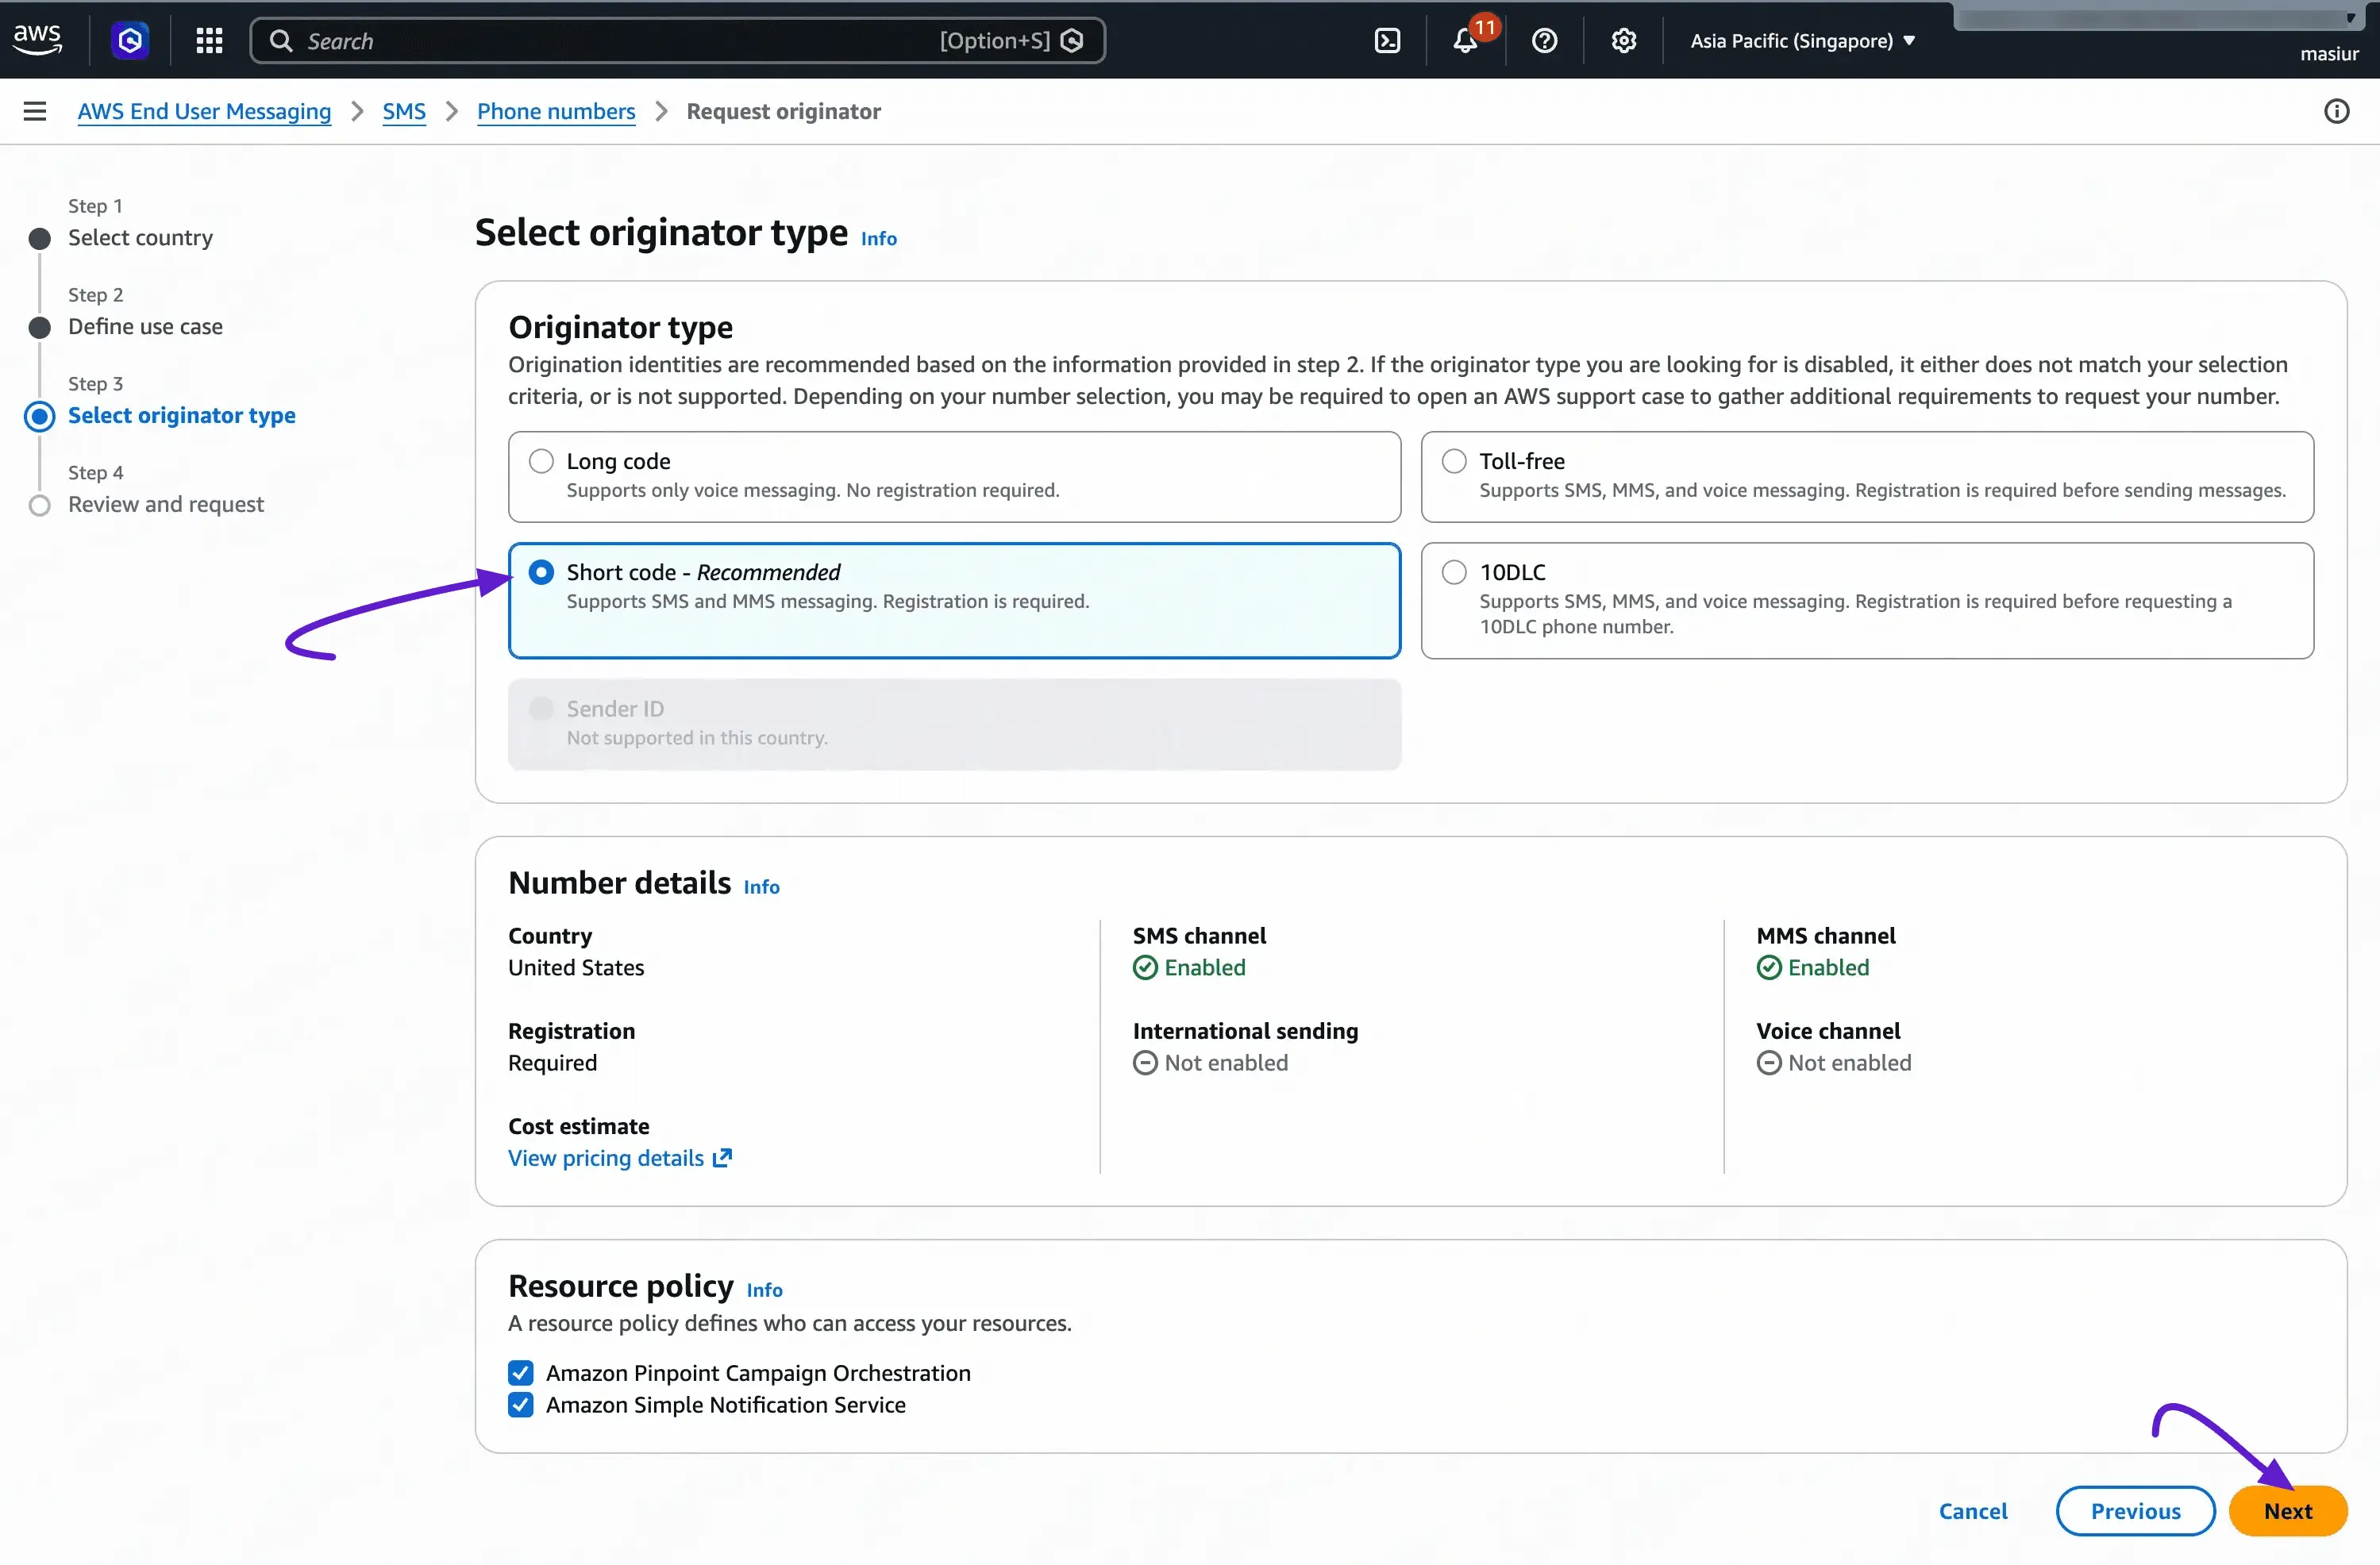Viewport: 2380px width, 1565px height.
Task: Click the MMS channel Enabled status
Action: point(1812,967)
